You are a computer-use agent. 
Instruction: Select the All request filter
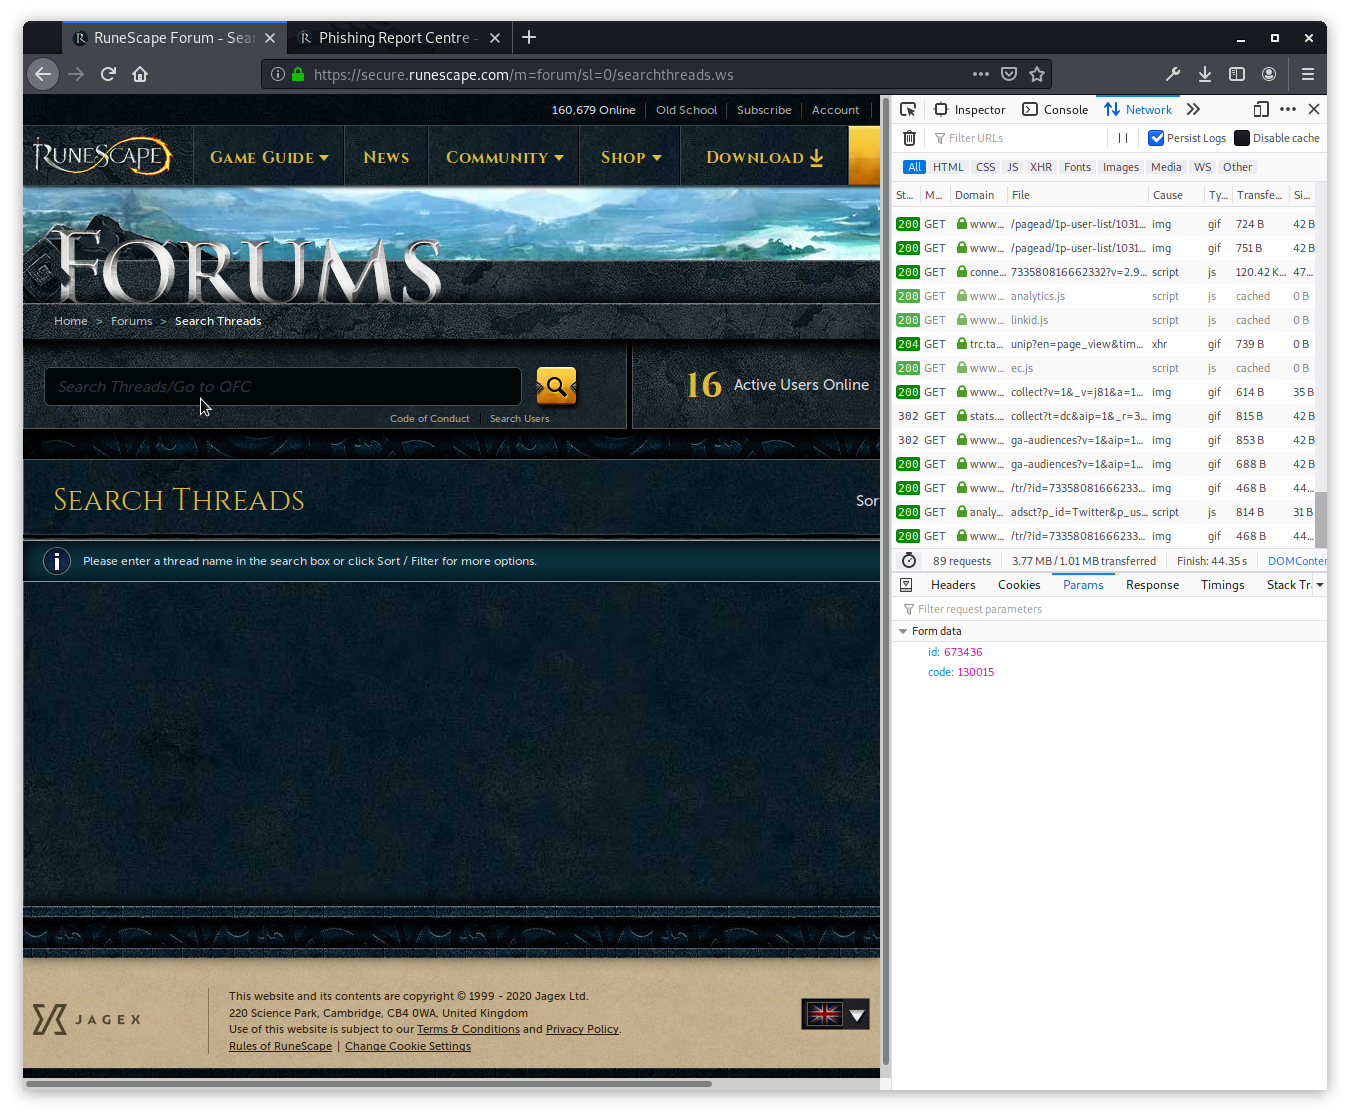click(915, 167)
